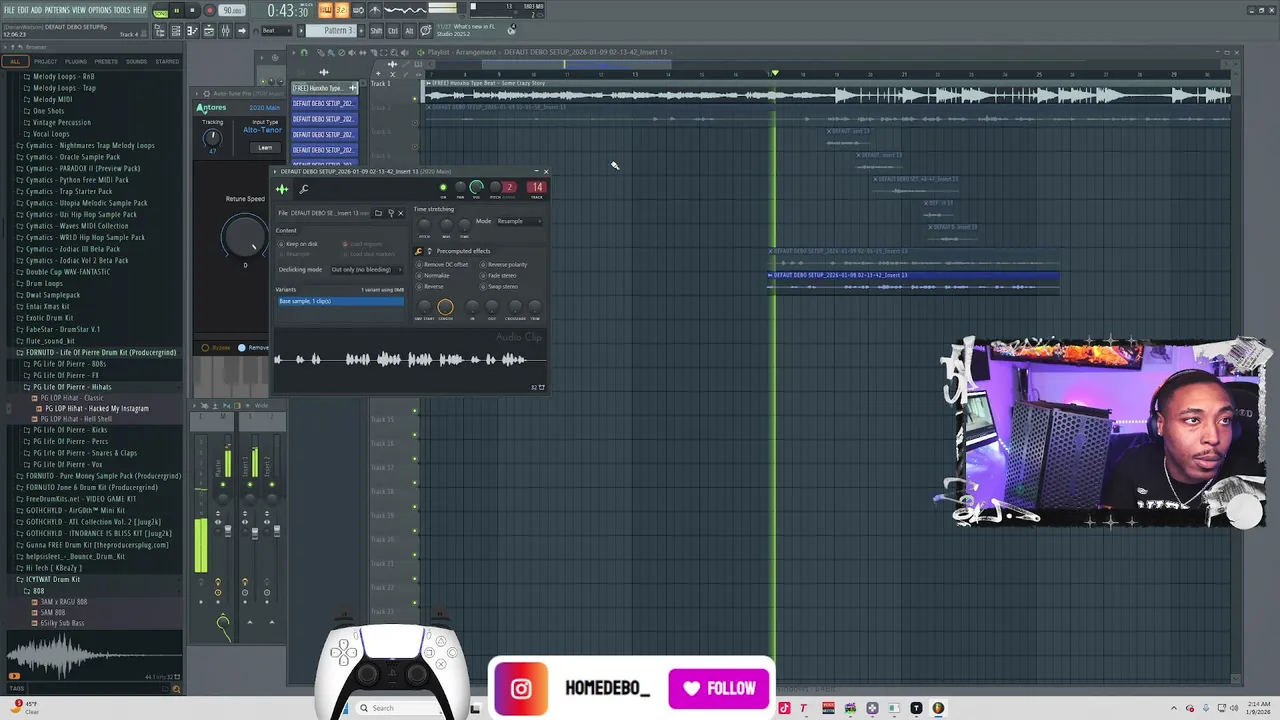
Task: Open the FILE menu
Action: (9, 10)
